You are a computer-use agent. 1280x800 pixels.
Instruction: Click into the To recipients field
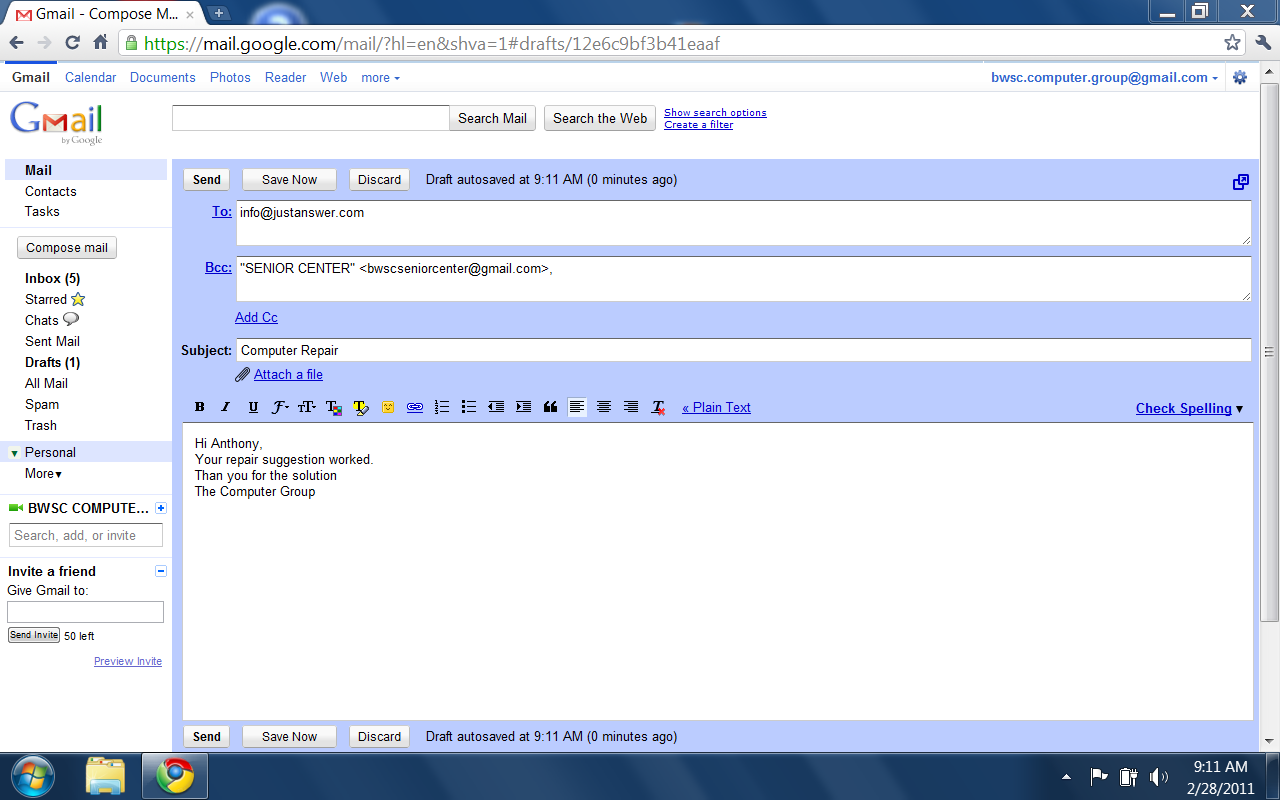point(744,223)
